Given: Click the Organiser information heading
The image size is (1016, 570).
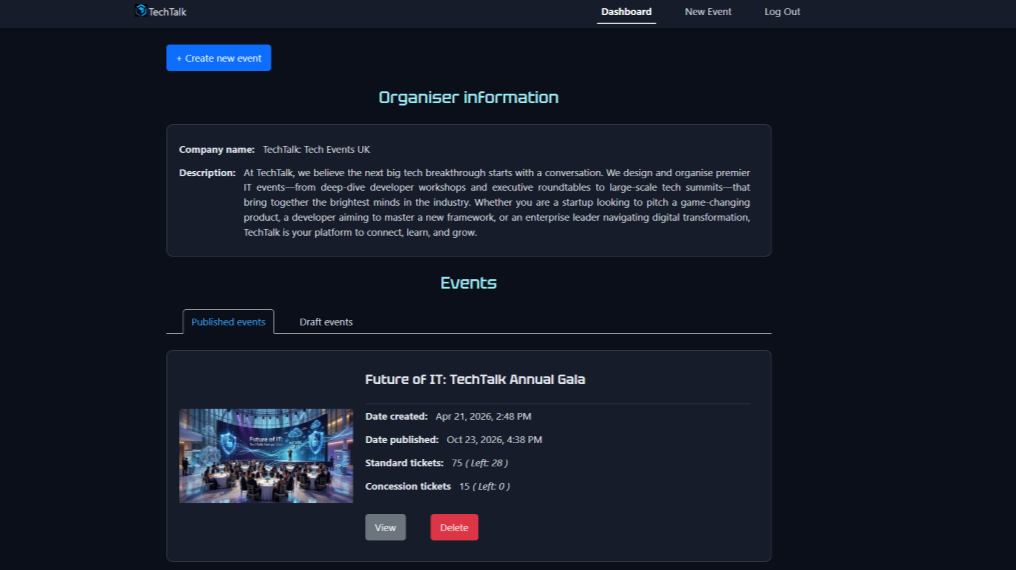Looking at the screenshot, I should [x=468, y=97].
